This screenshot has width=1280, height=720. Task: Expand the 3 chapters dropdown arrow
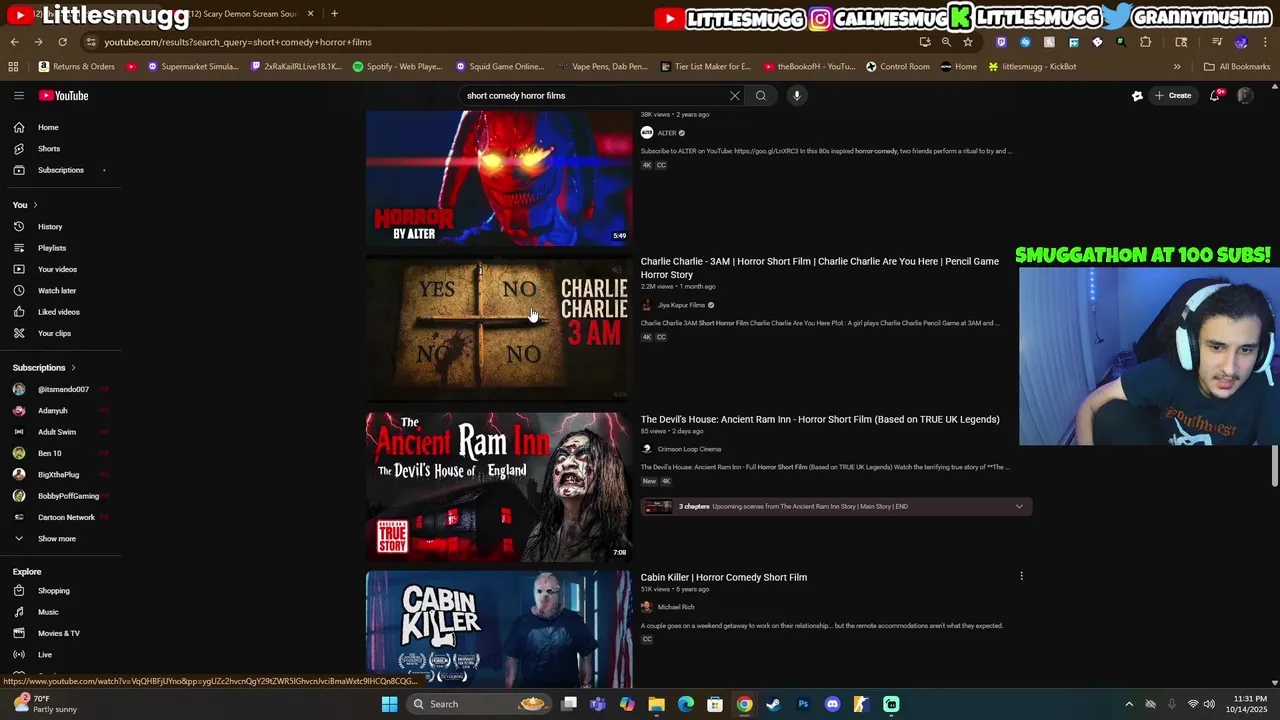pyautogui.click(x=1019, y=507)
